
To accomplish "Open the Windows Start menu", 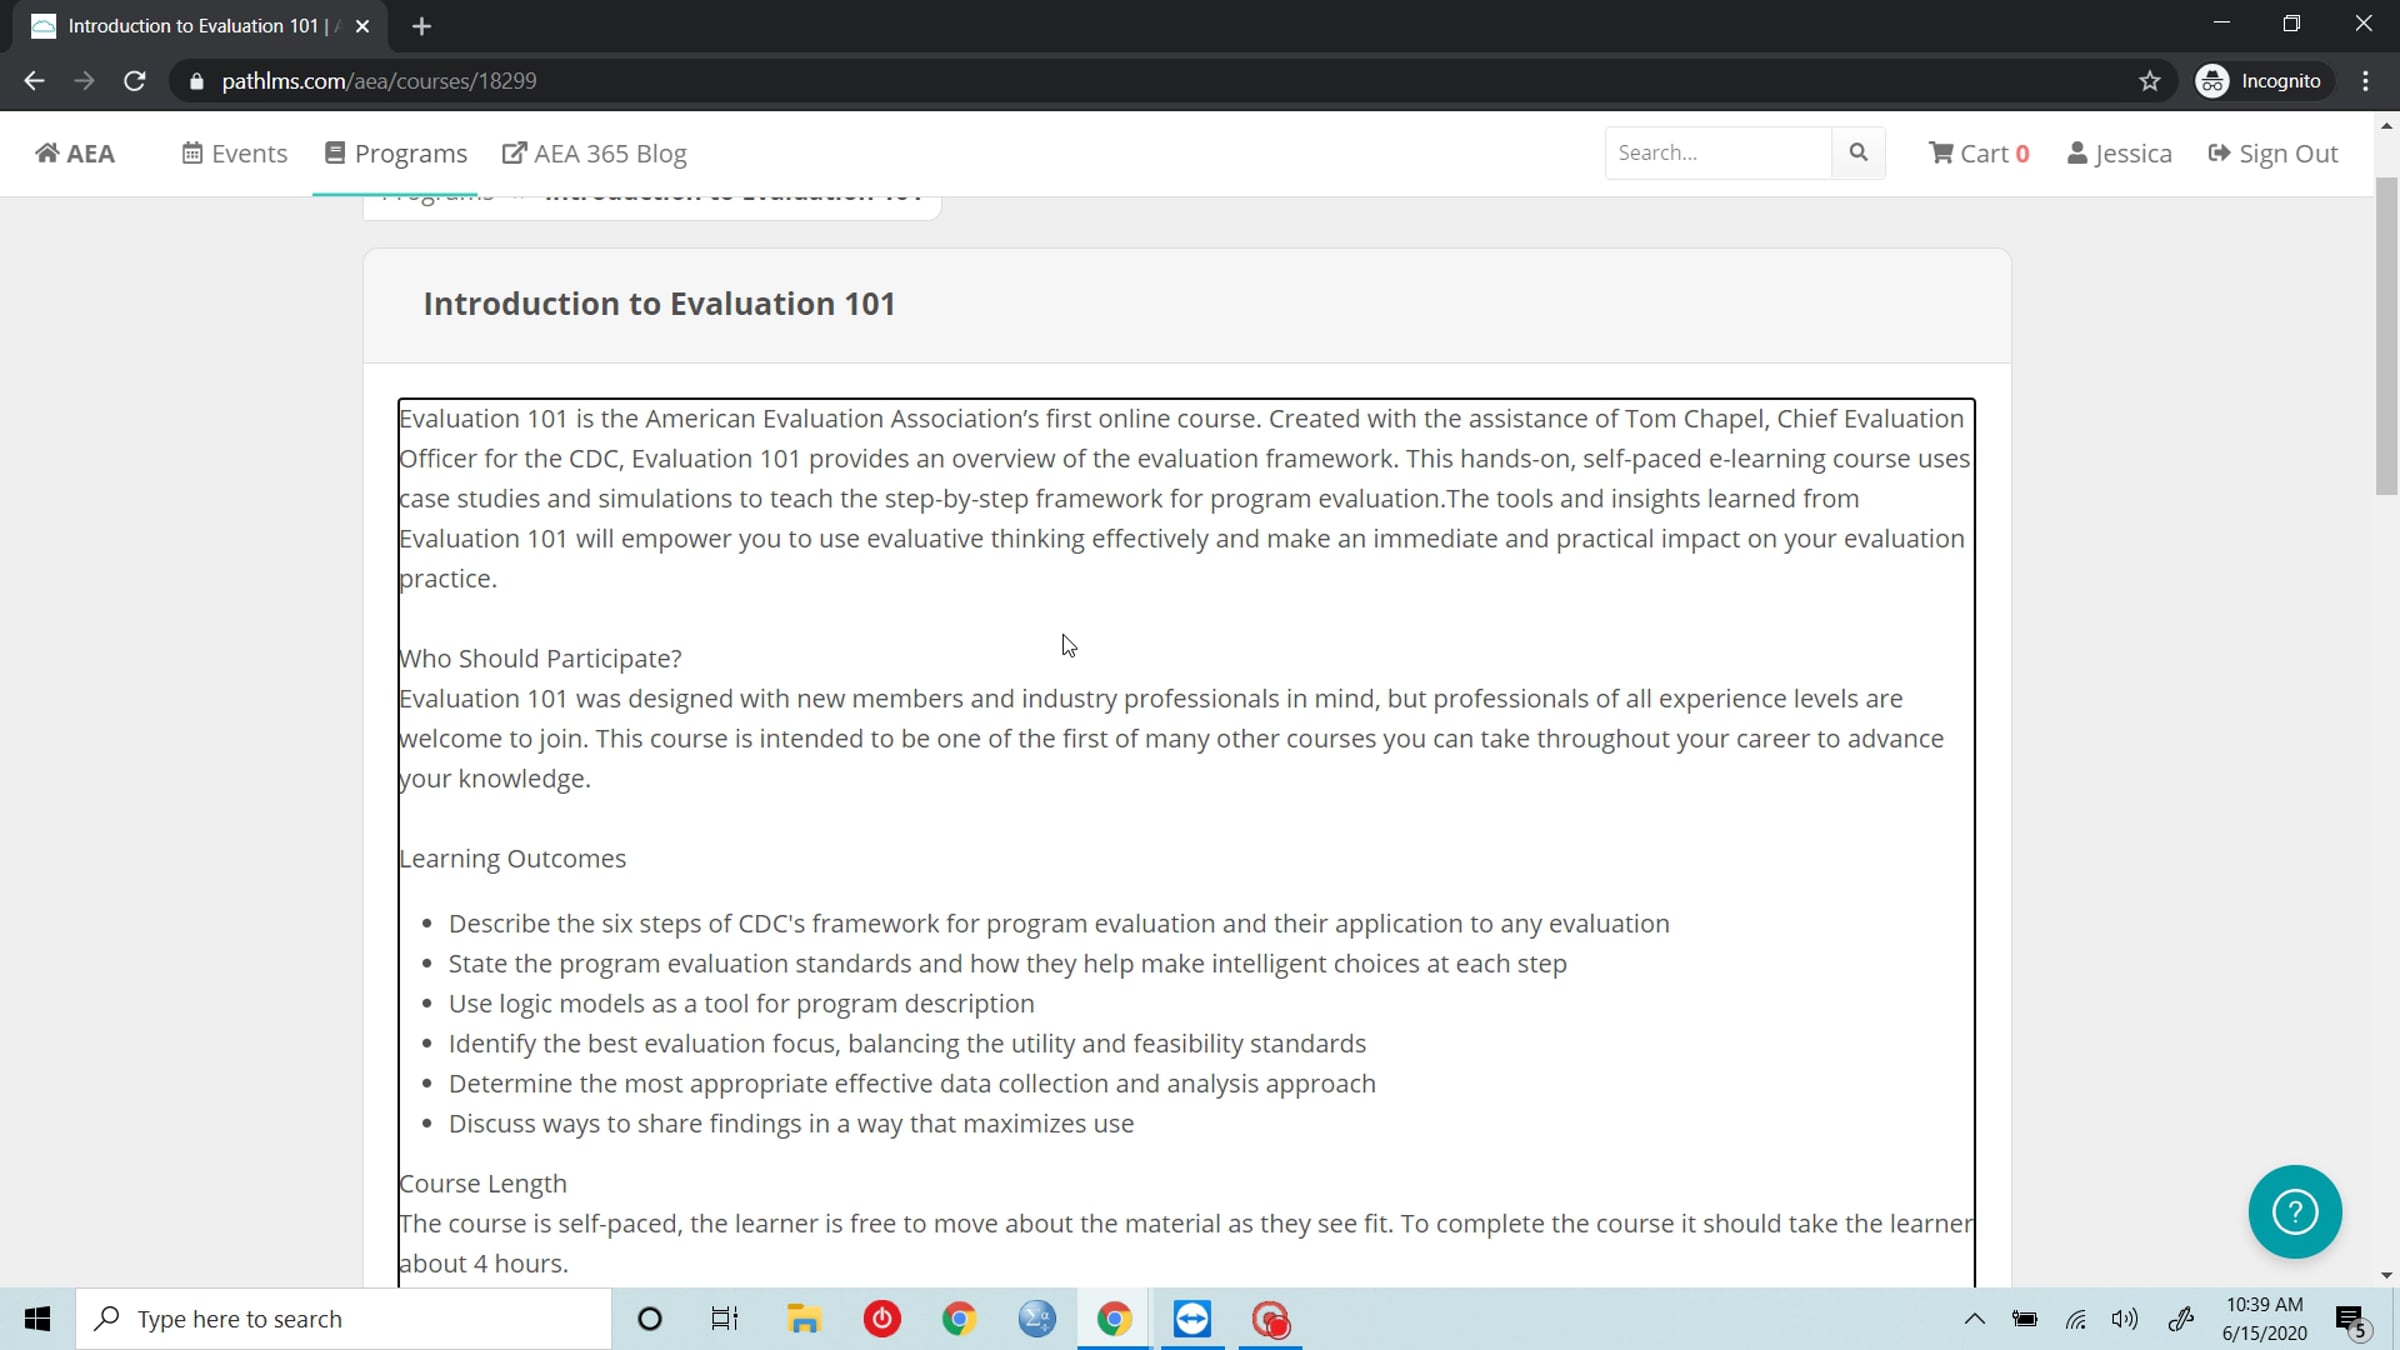I will click(37, 1318).
